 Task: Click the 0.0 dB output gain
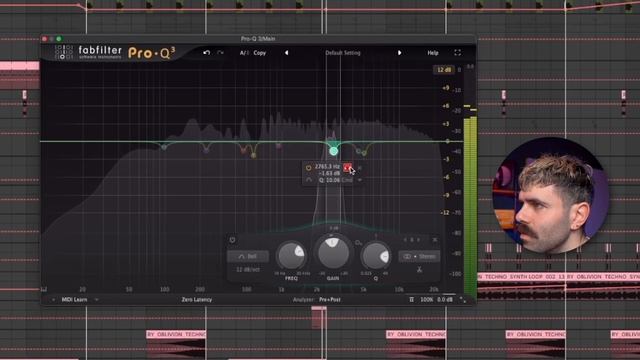point(445,300)
